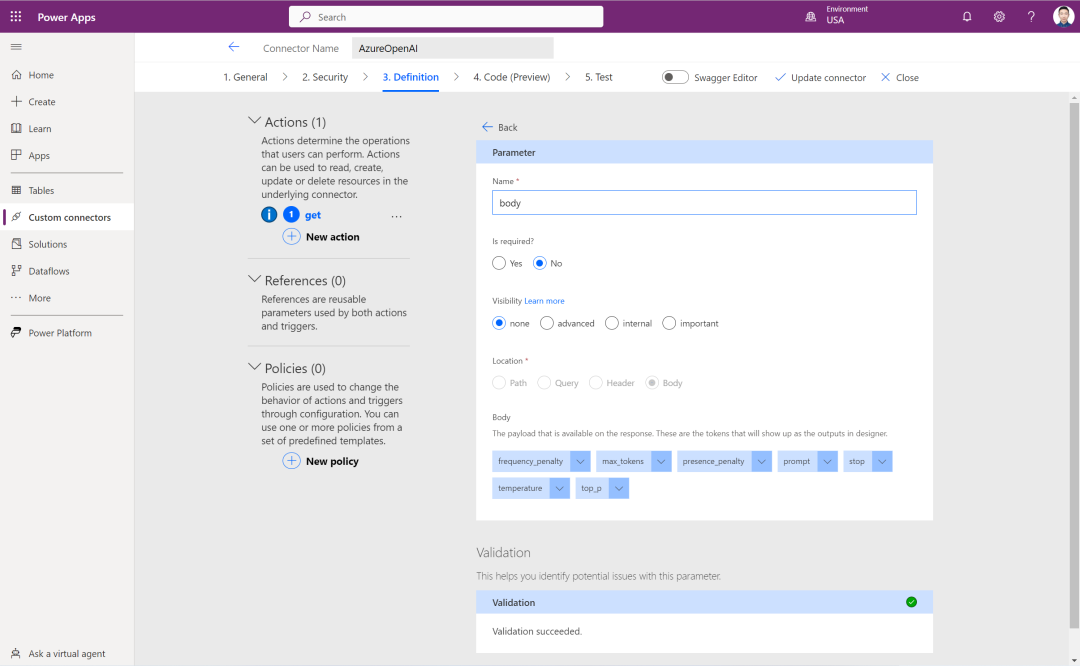
Task: Click the Connector Name field
Action: tap(453, 48)
